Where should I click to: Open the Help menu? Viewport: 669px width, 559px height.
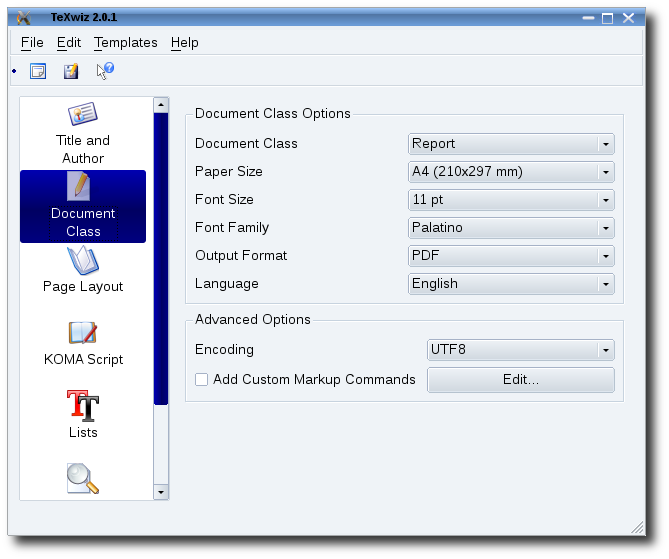tap(184, 43)
